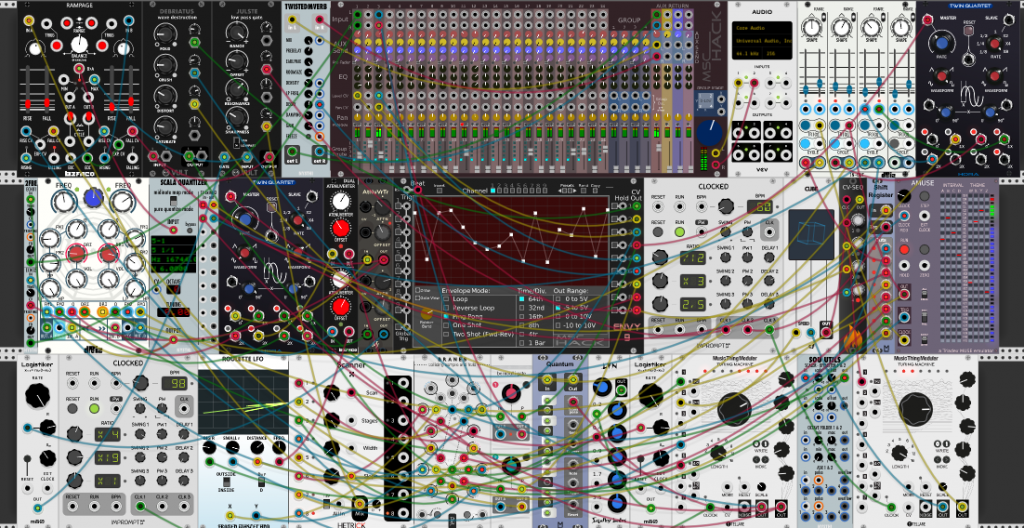Click the red Slave Rate knob on the top-right Twin Quartet

pyautogui.click(x=994, y=44)
